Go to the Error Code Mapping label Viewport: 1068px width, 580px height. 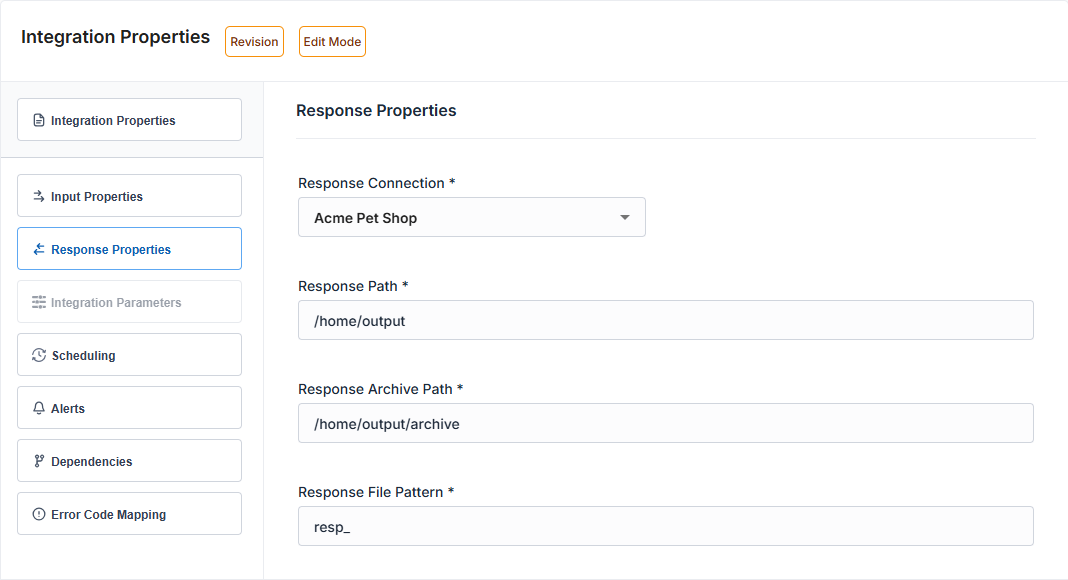click(108, 515)
